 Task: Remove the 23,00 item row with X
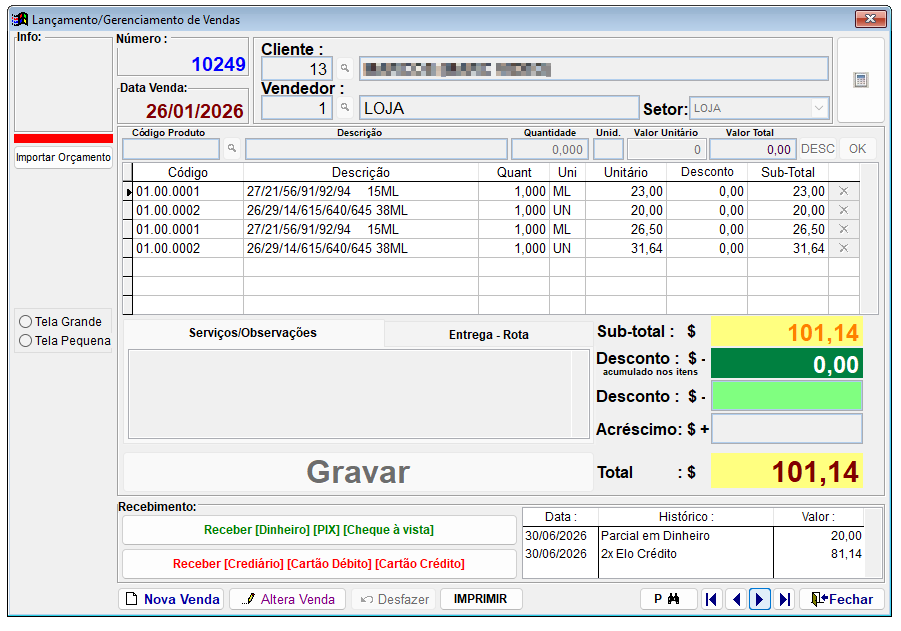pos(843,191)
